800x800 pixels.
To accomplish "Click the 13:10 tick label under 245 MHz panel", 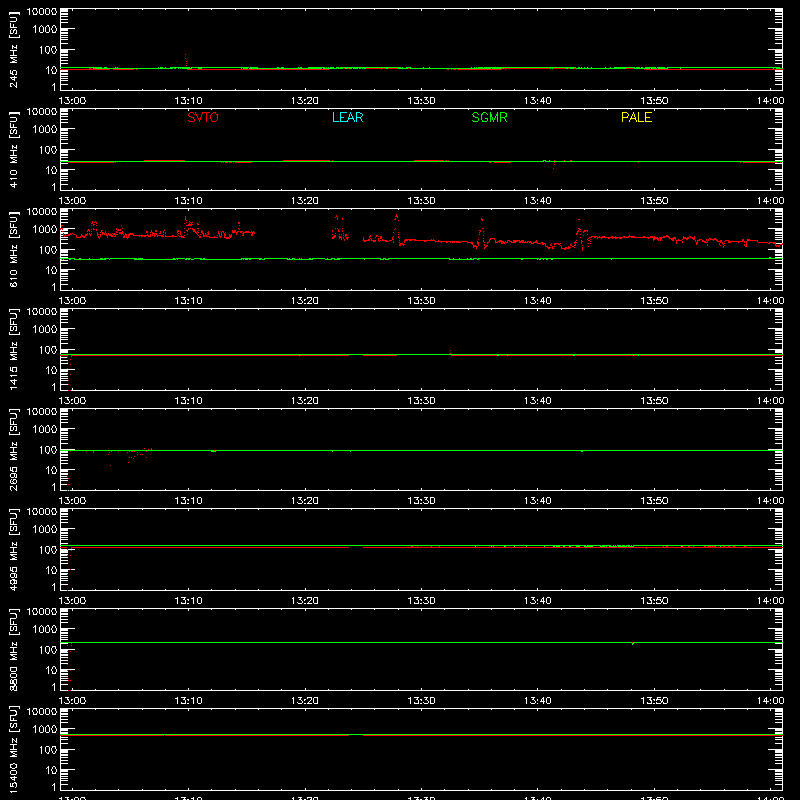I will 188,101.
